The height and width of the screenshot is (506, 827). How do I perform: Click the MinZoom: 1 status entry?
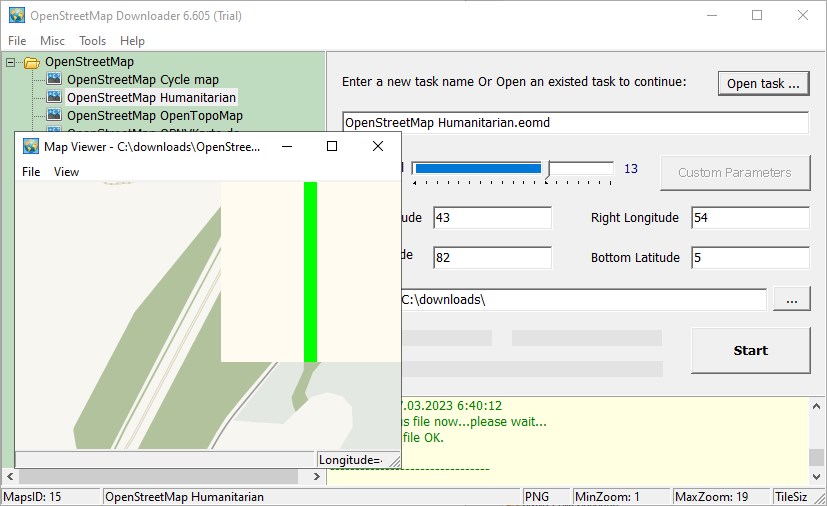(607, 497)
